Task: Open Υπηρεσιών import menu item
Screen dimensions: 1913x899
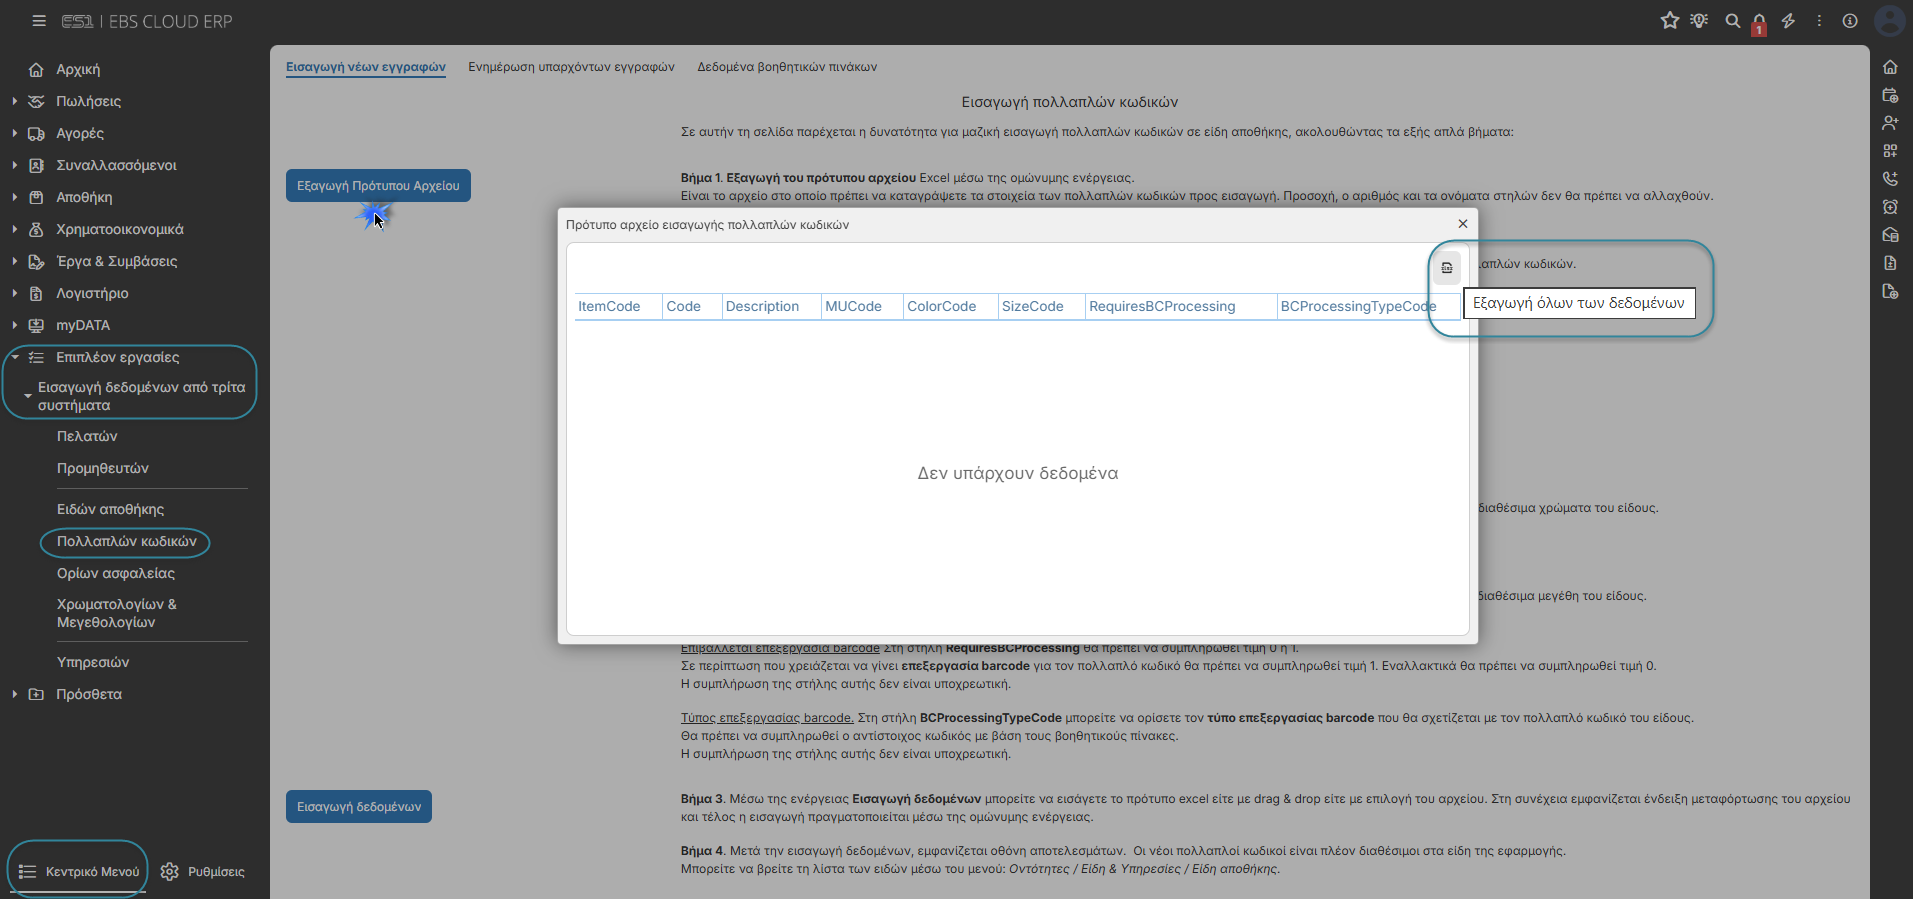Action: click(93, 662)
